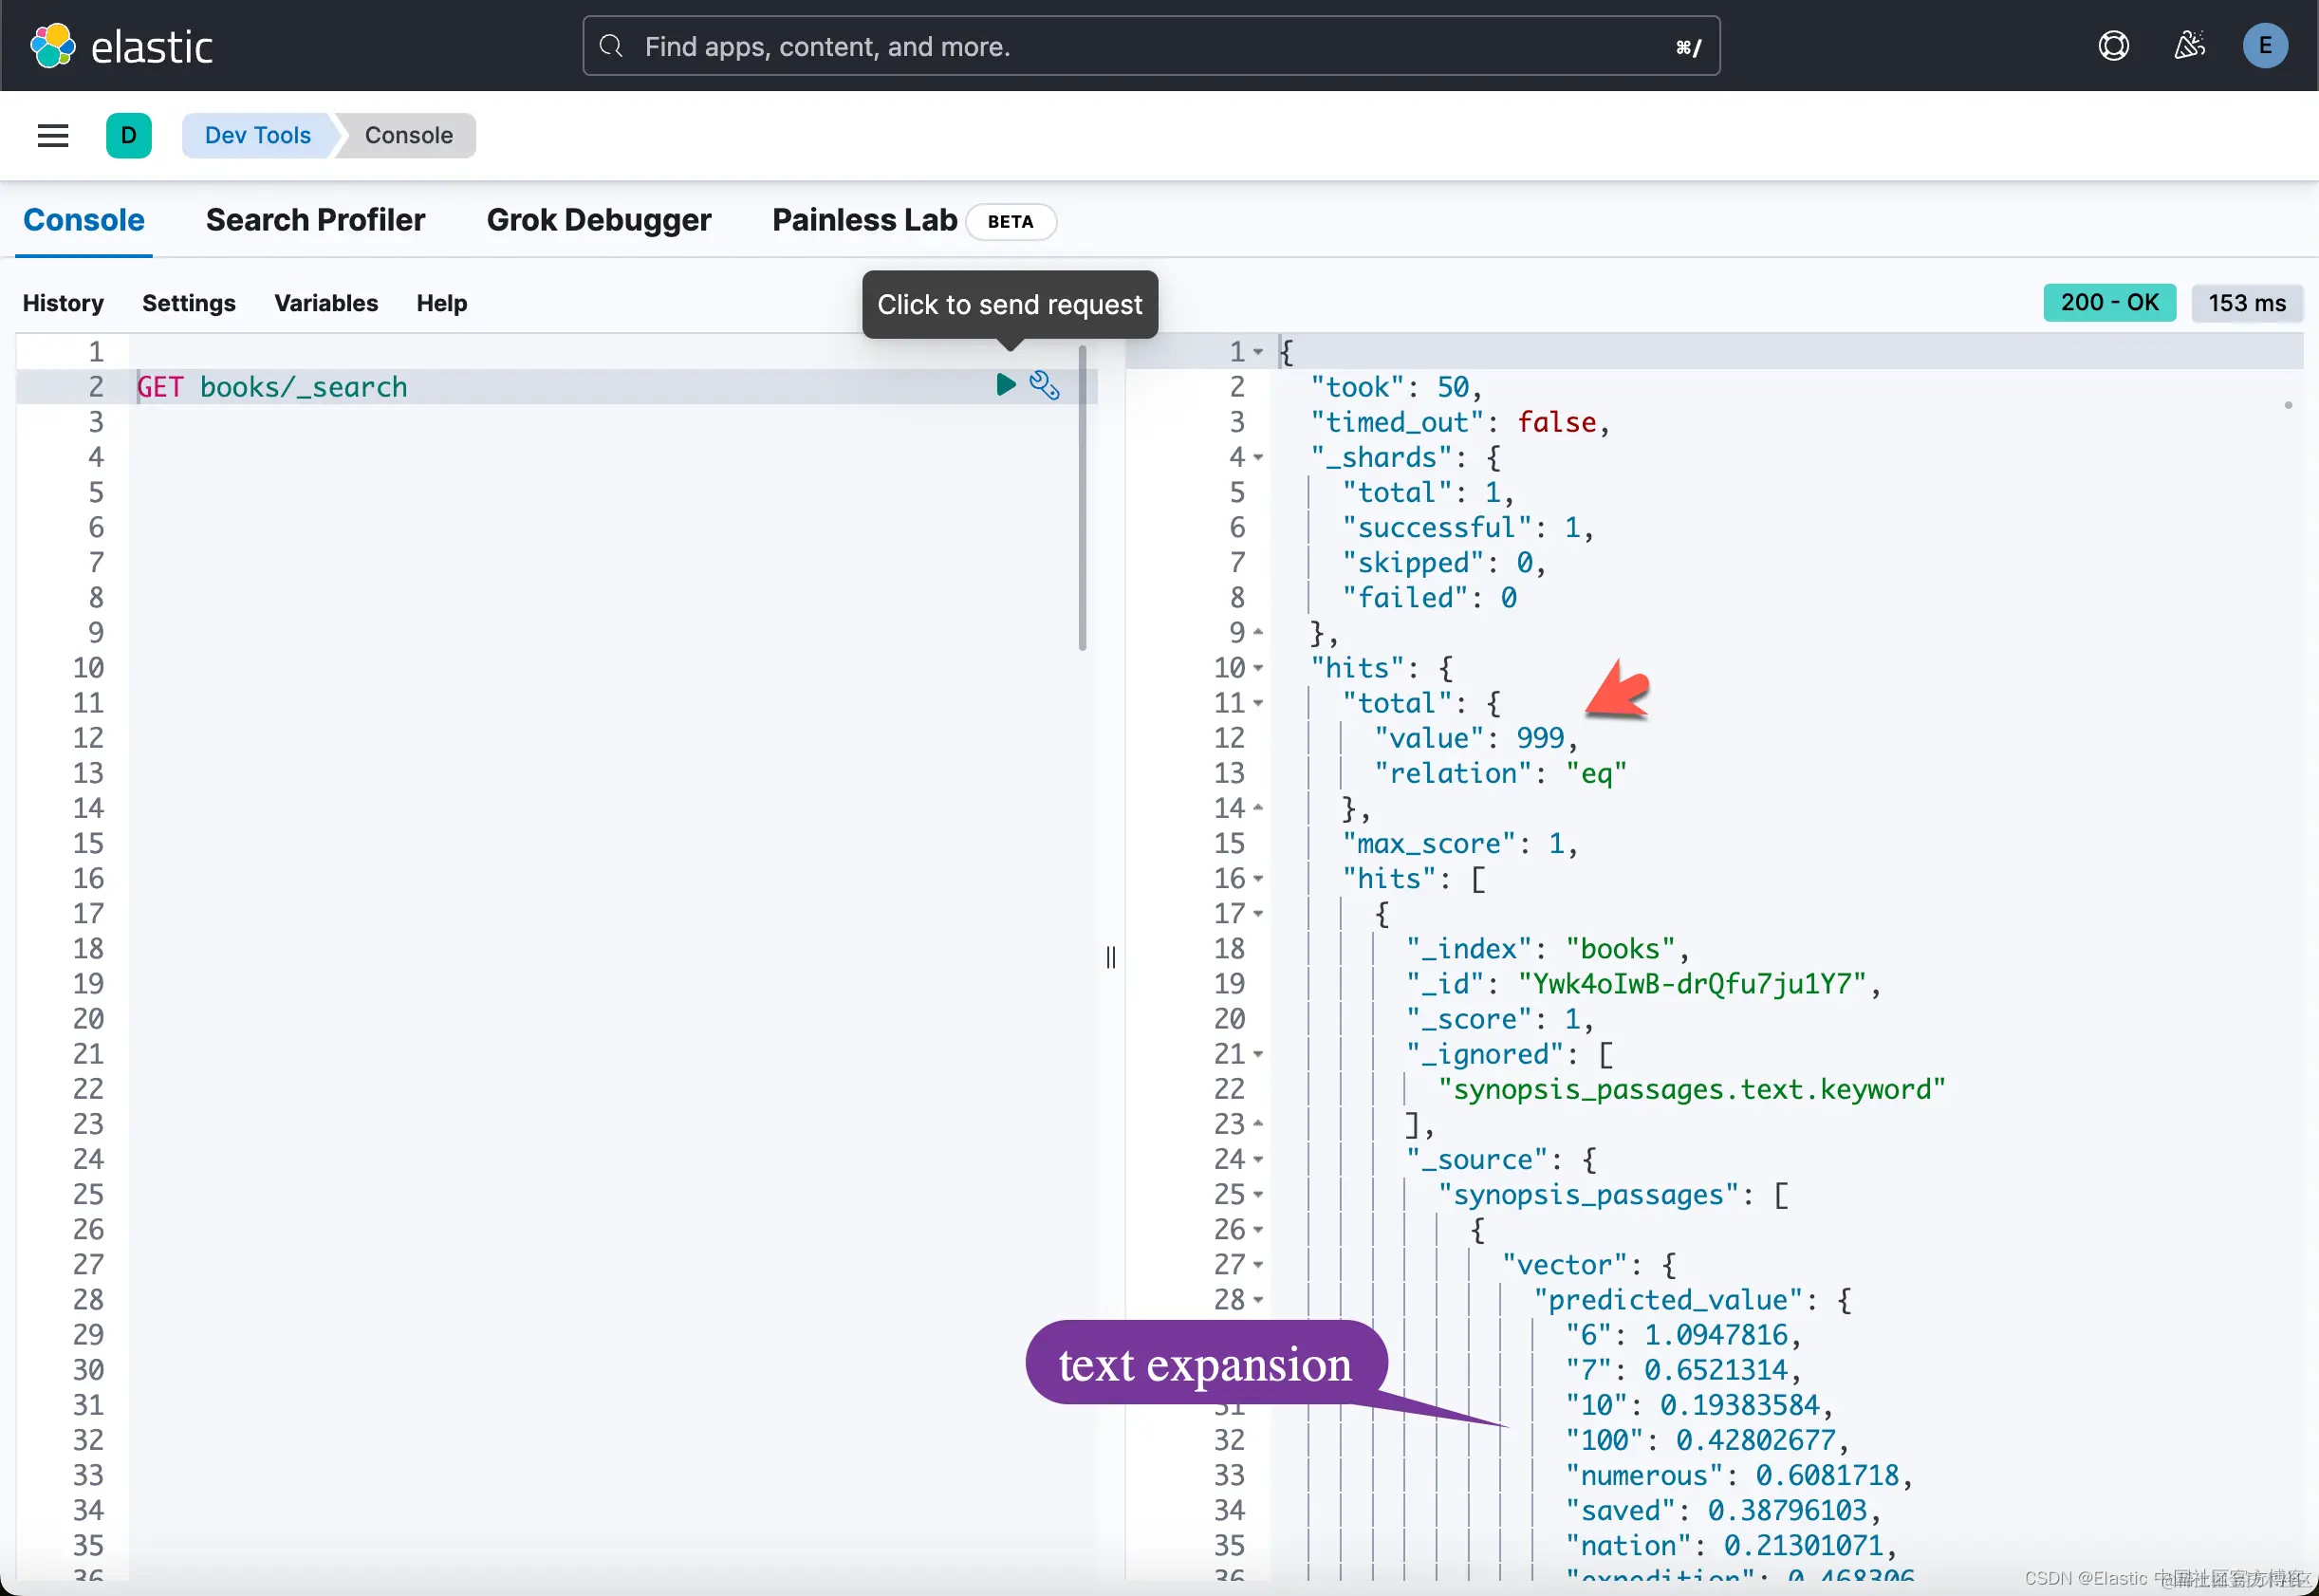This screenshot has height=1596, width=2319.
Task: Open the History link
Action: tap(63, 303)
